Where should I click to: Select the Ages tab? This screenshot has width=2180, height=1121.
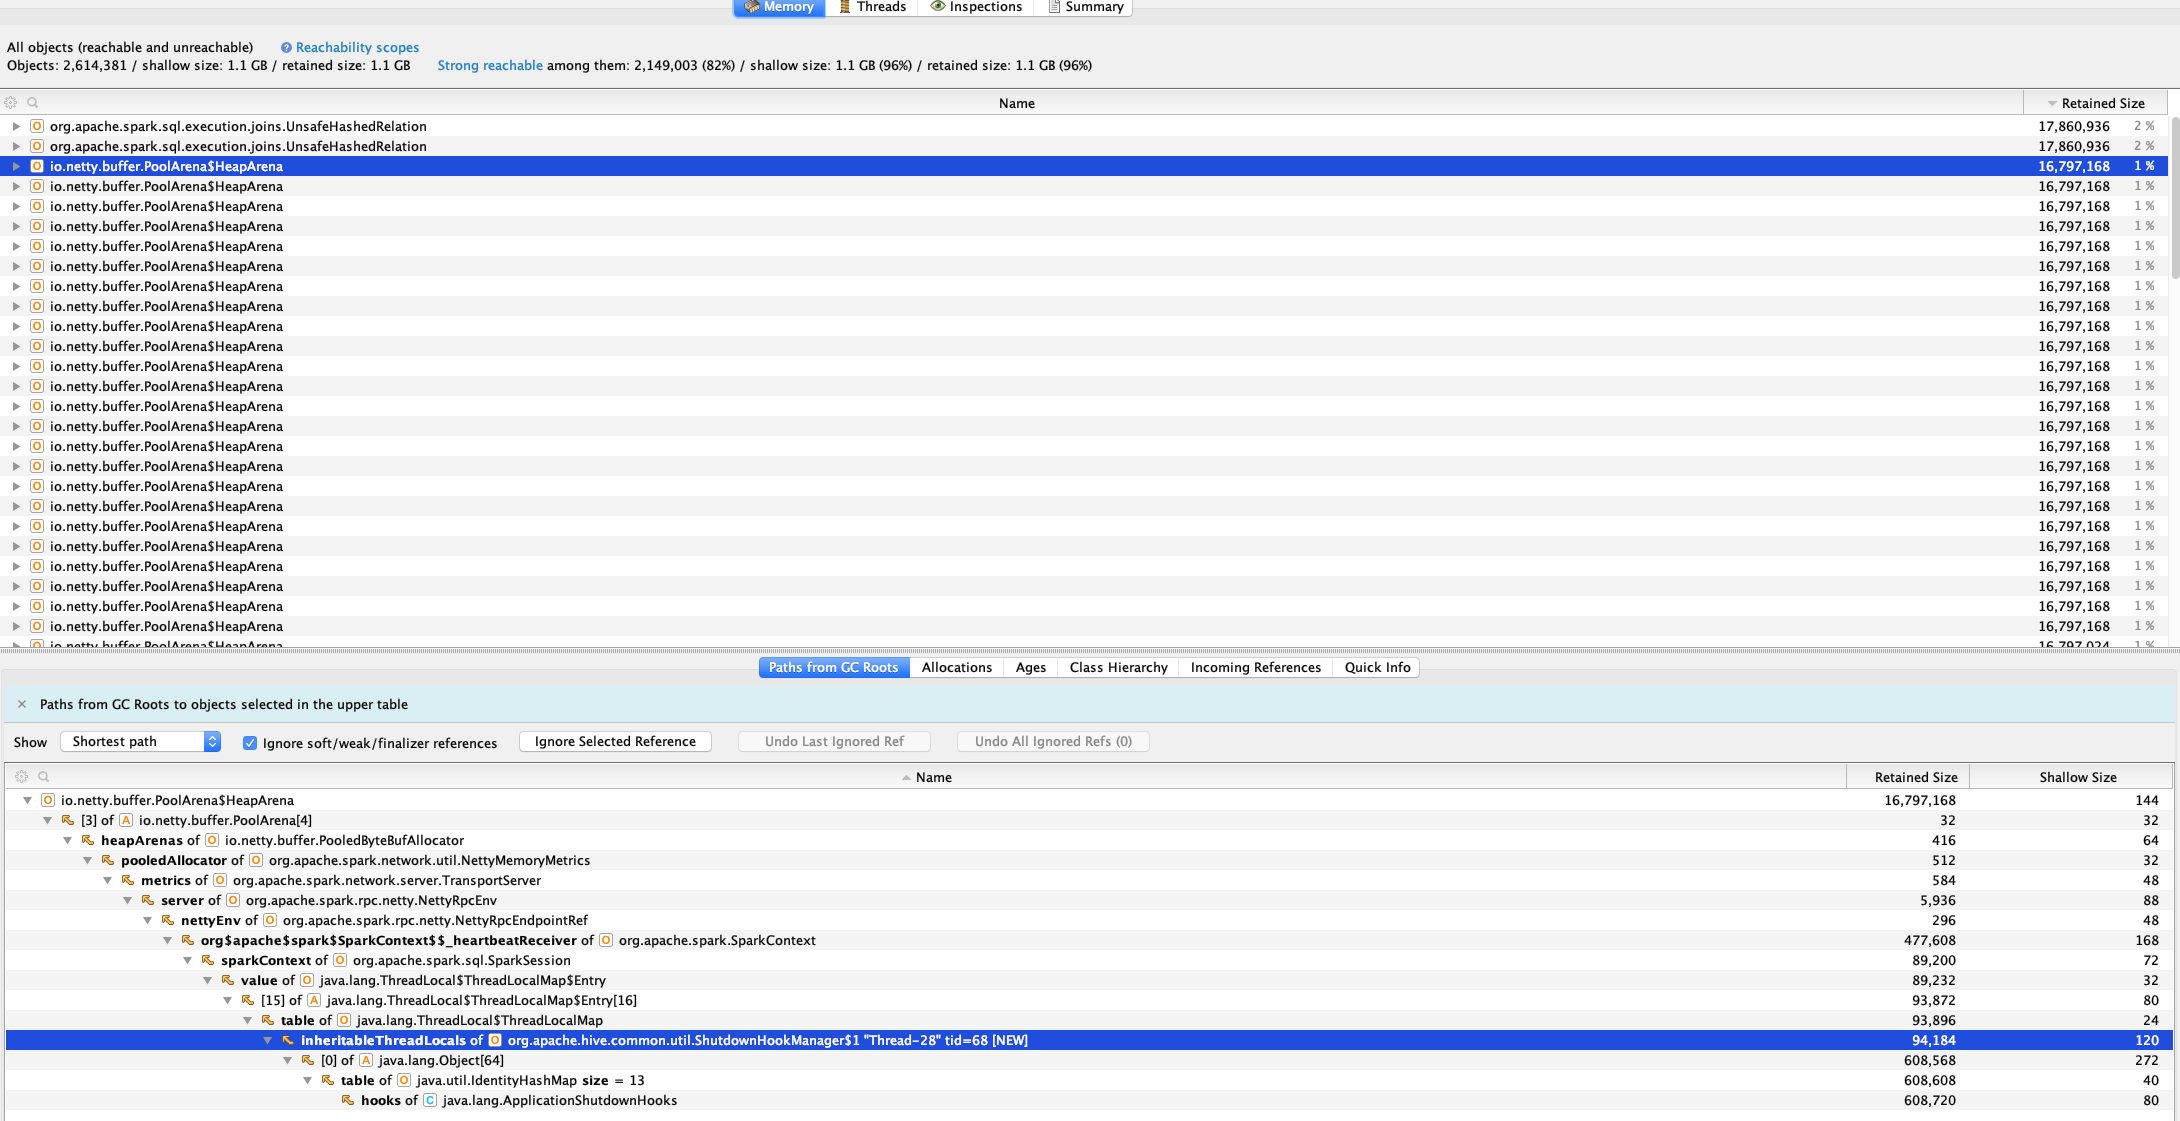[1030, 667]
